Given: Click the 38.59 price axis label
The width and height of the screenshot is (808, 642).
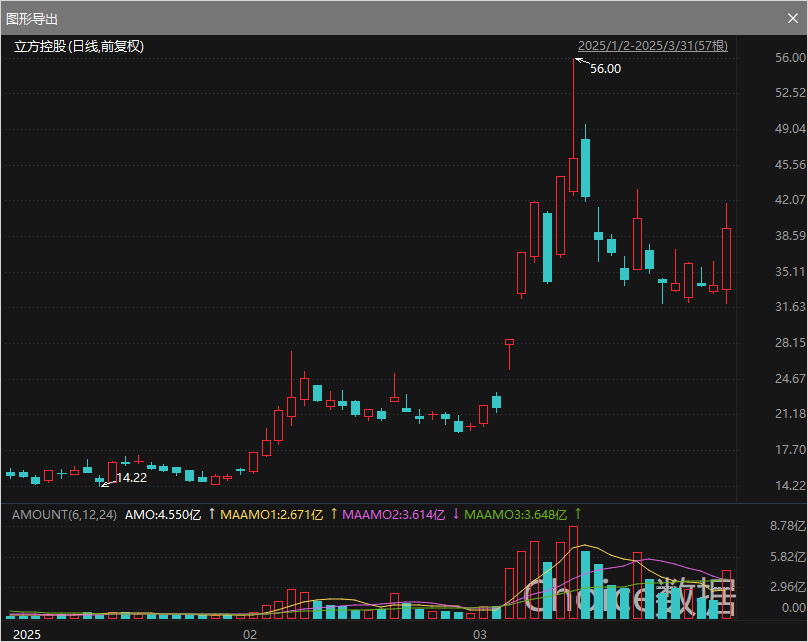Looking at the screenshot, I should click(x=790, y=236).
